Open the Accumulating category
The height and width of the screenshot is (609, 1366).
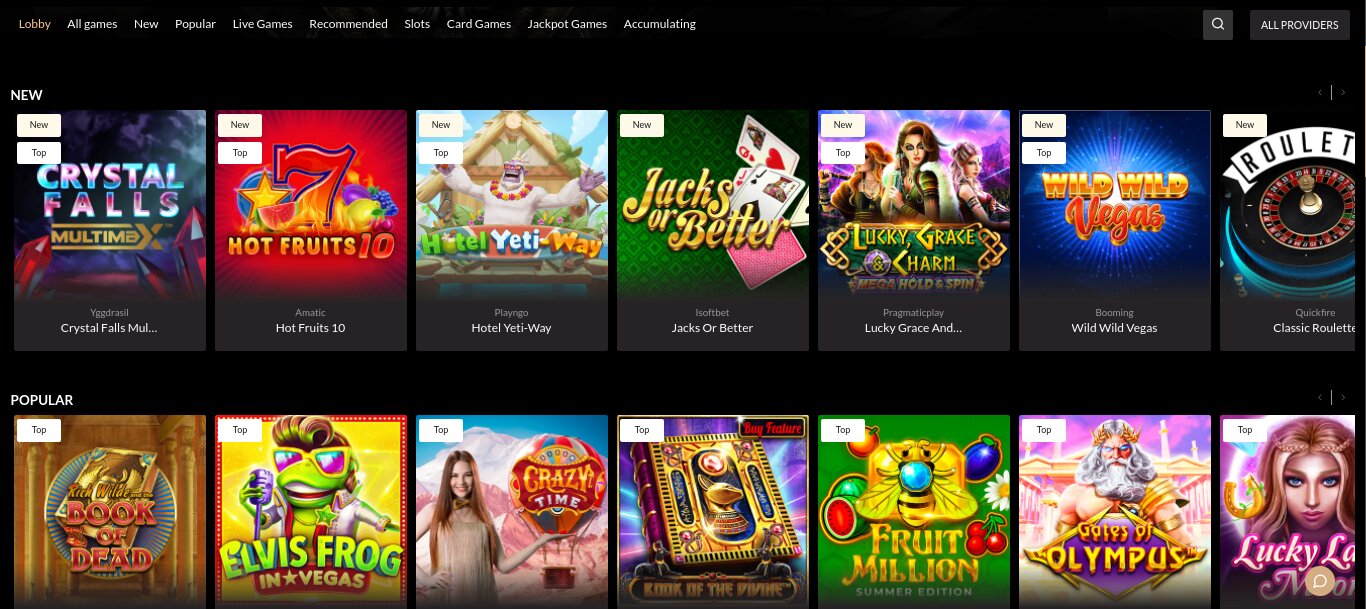pyautogui.click(x=659, y=24)
